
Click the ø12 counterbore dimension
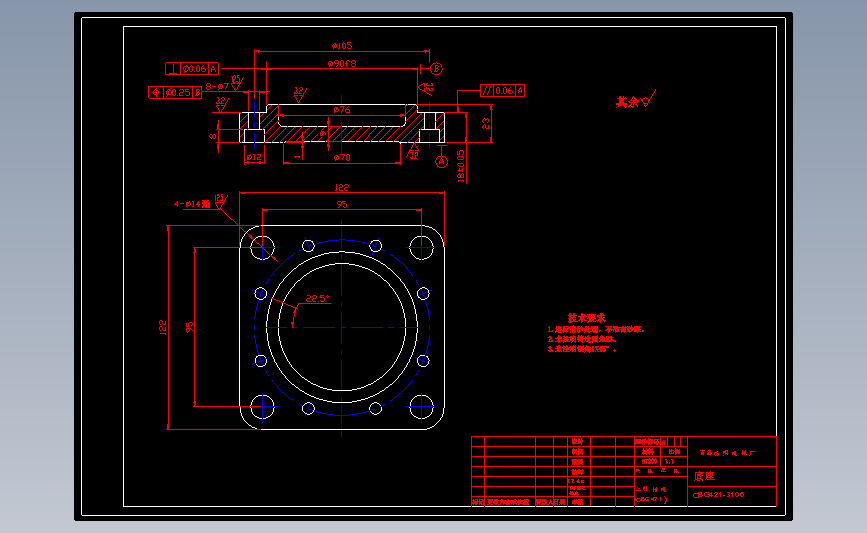(254, 158)
